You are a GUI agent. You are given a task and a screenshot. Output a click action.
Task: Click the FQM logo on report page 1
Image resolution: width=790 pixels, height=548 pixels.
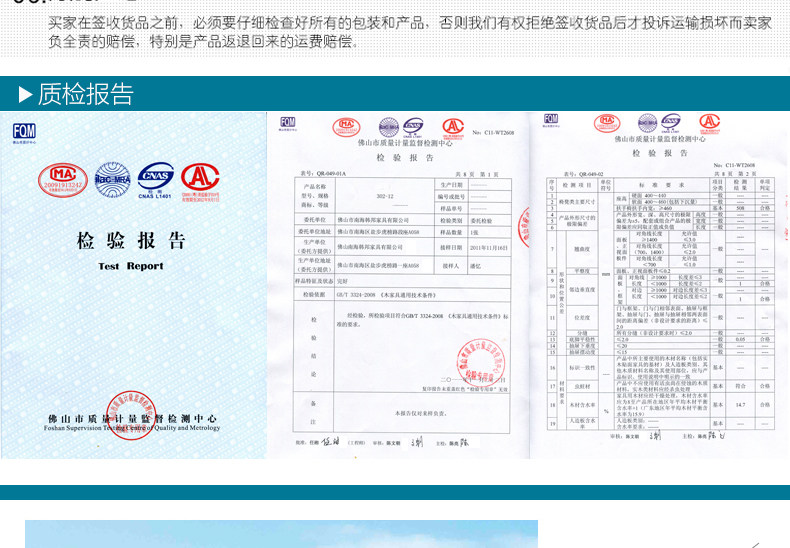coord(288,123)
